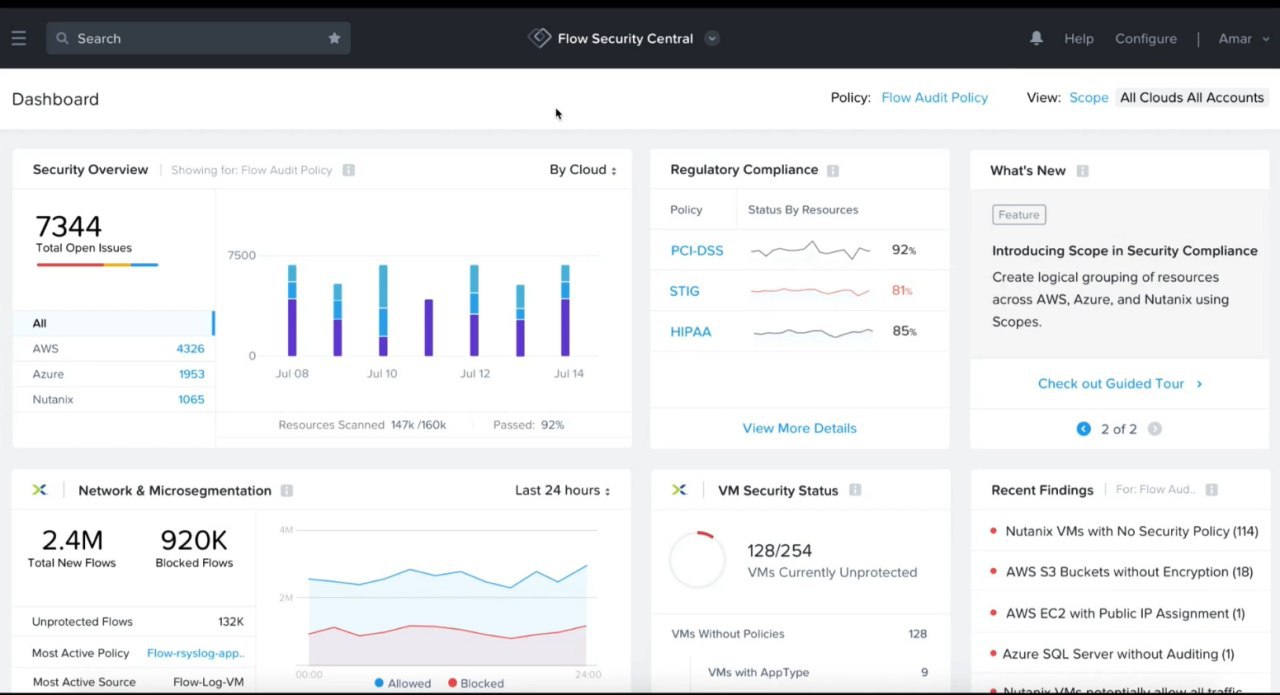Open Nutanix VMs with No Security Policy finding

tap(1131, 532)
